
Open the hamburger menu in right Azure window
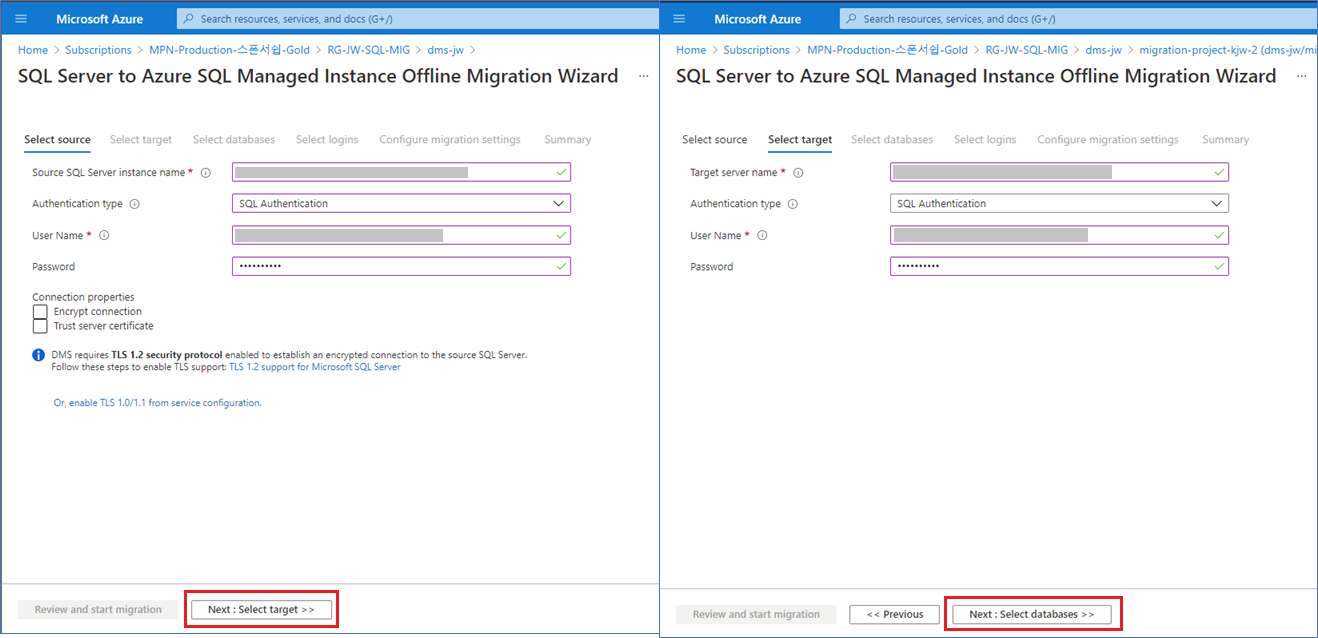click(680, 19)
